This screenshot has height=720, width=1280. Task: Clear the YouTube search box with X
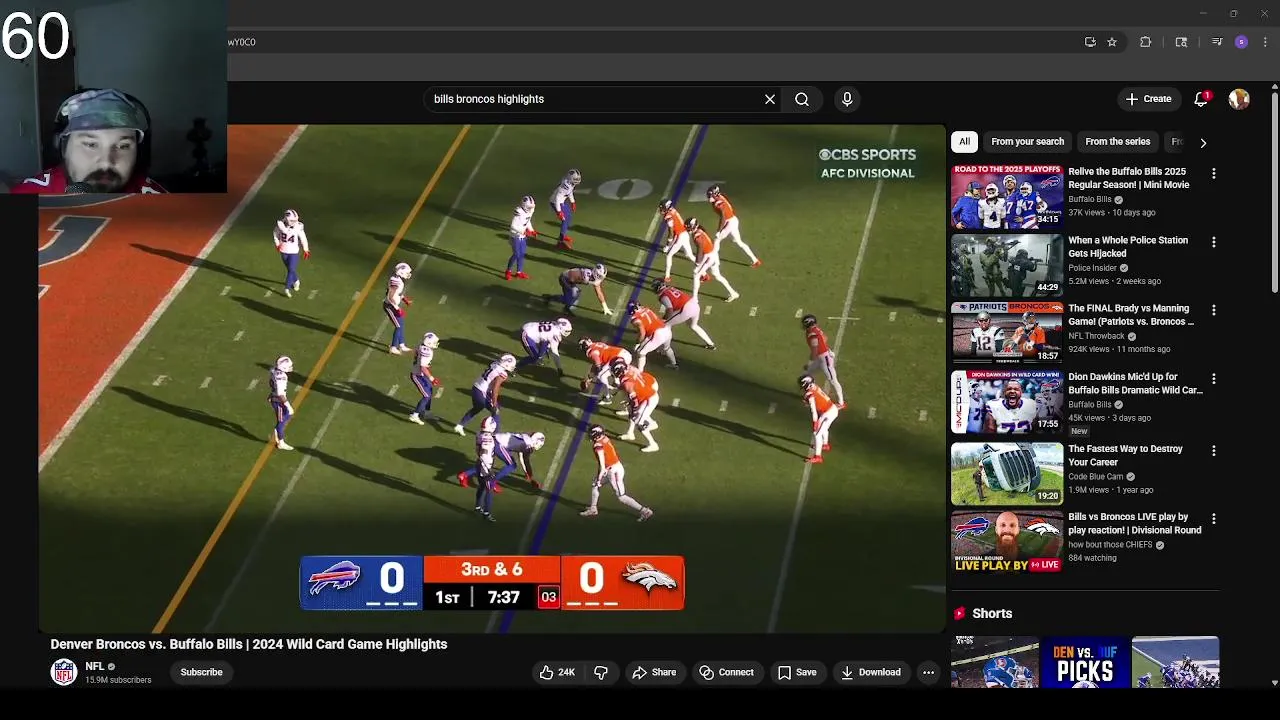coord(770,99)
